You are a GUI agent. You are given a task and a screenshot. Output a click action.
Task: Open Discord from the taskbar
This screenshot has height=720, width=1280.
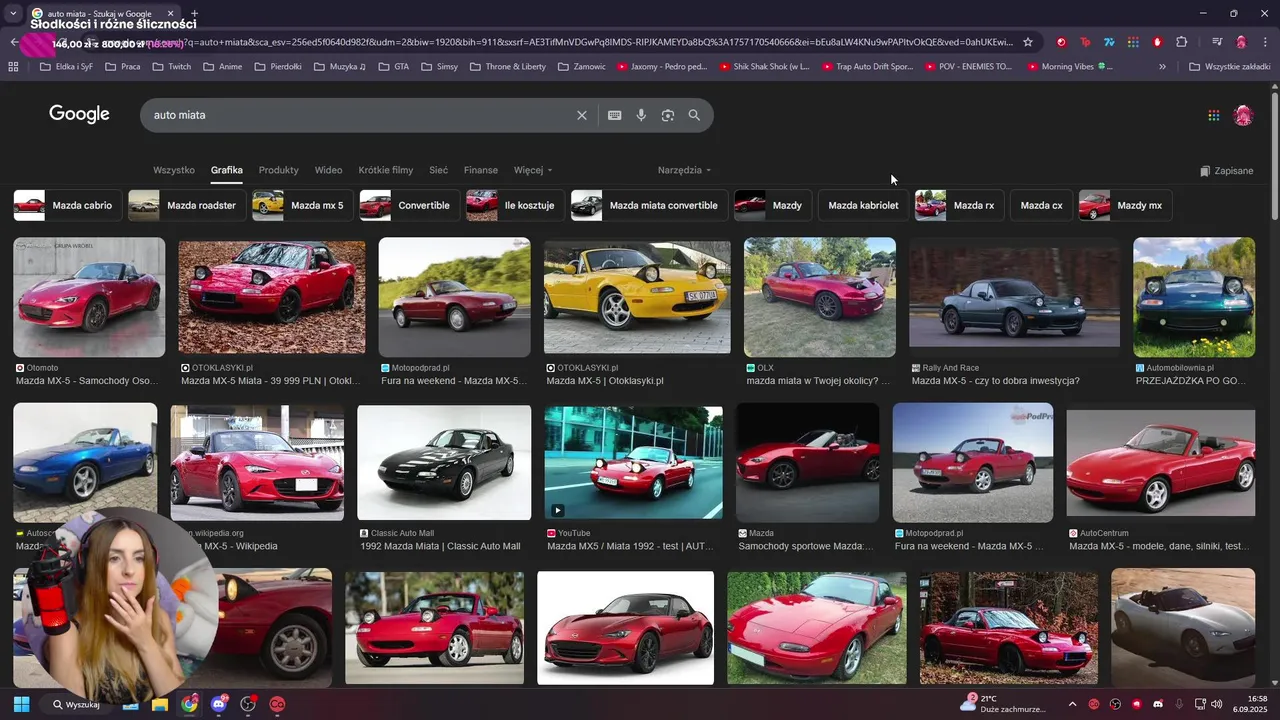(x=219, y=704)
